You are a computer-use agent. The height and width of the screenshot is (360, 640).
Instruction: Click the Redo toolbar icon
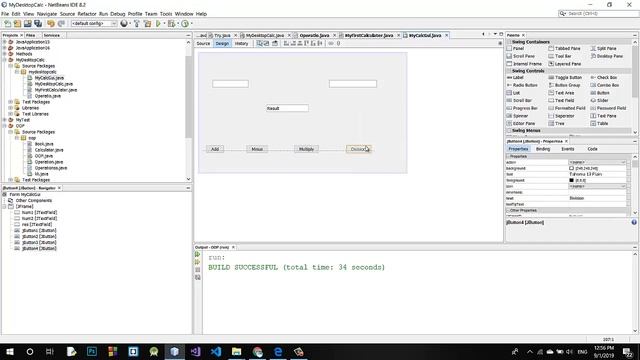pyautogui.click(x=61, y=24)
